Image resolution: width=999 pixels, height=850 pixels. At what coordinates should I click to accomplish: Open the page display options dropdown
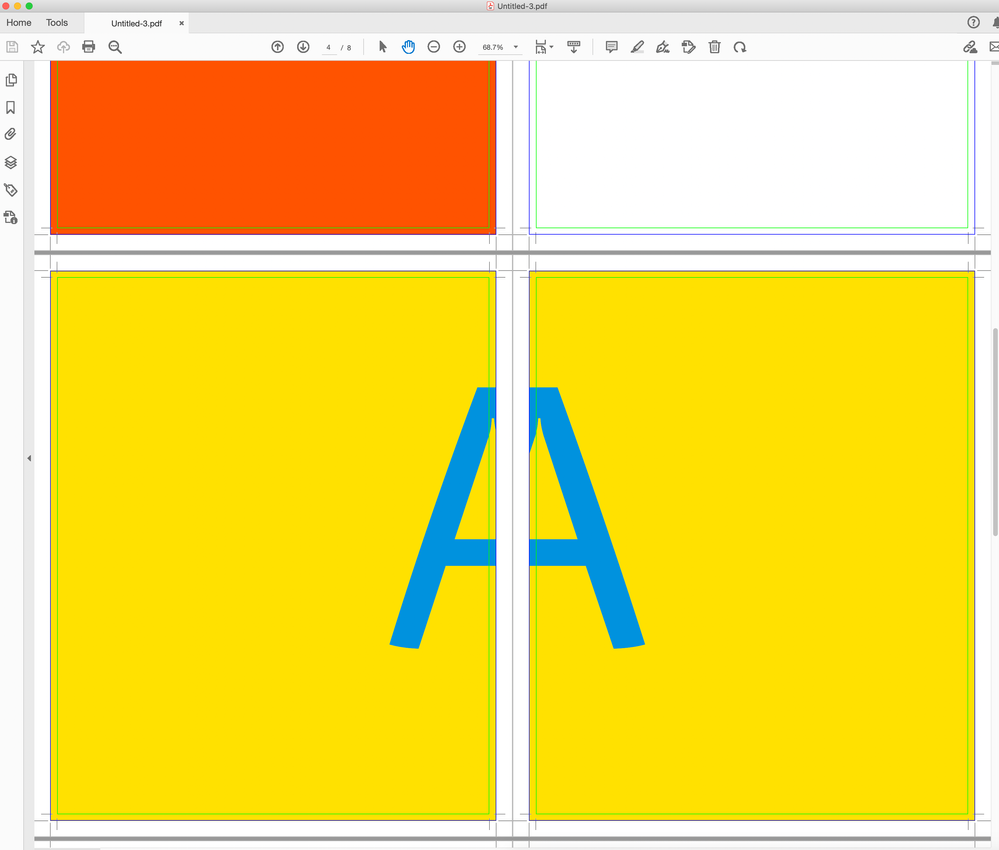(545, 46)
